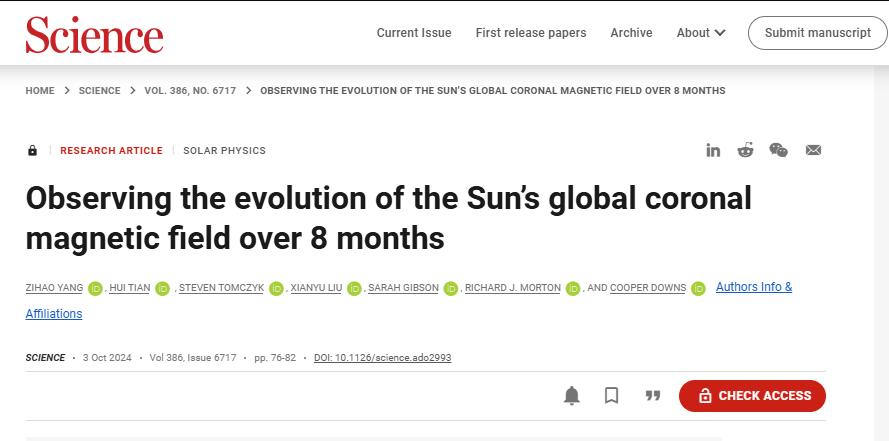889x441 pixels.
Task: Open the Current Issue menu item
Action: point(414,33)
